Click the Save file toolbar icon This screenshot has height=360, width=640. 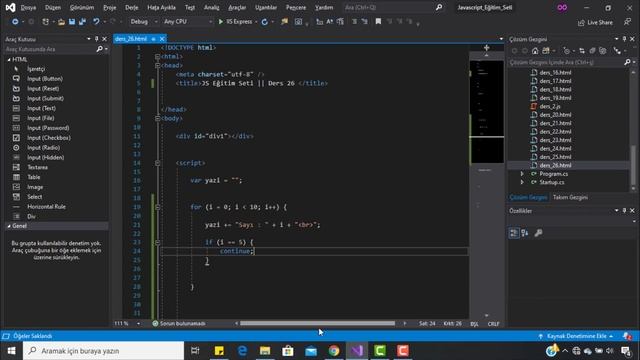(x=72, y=22)
